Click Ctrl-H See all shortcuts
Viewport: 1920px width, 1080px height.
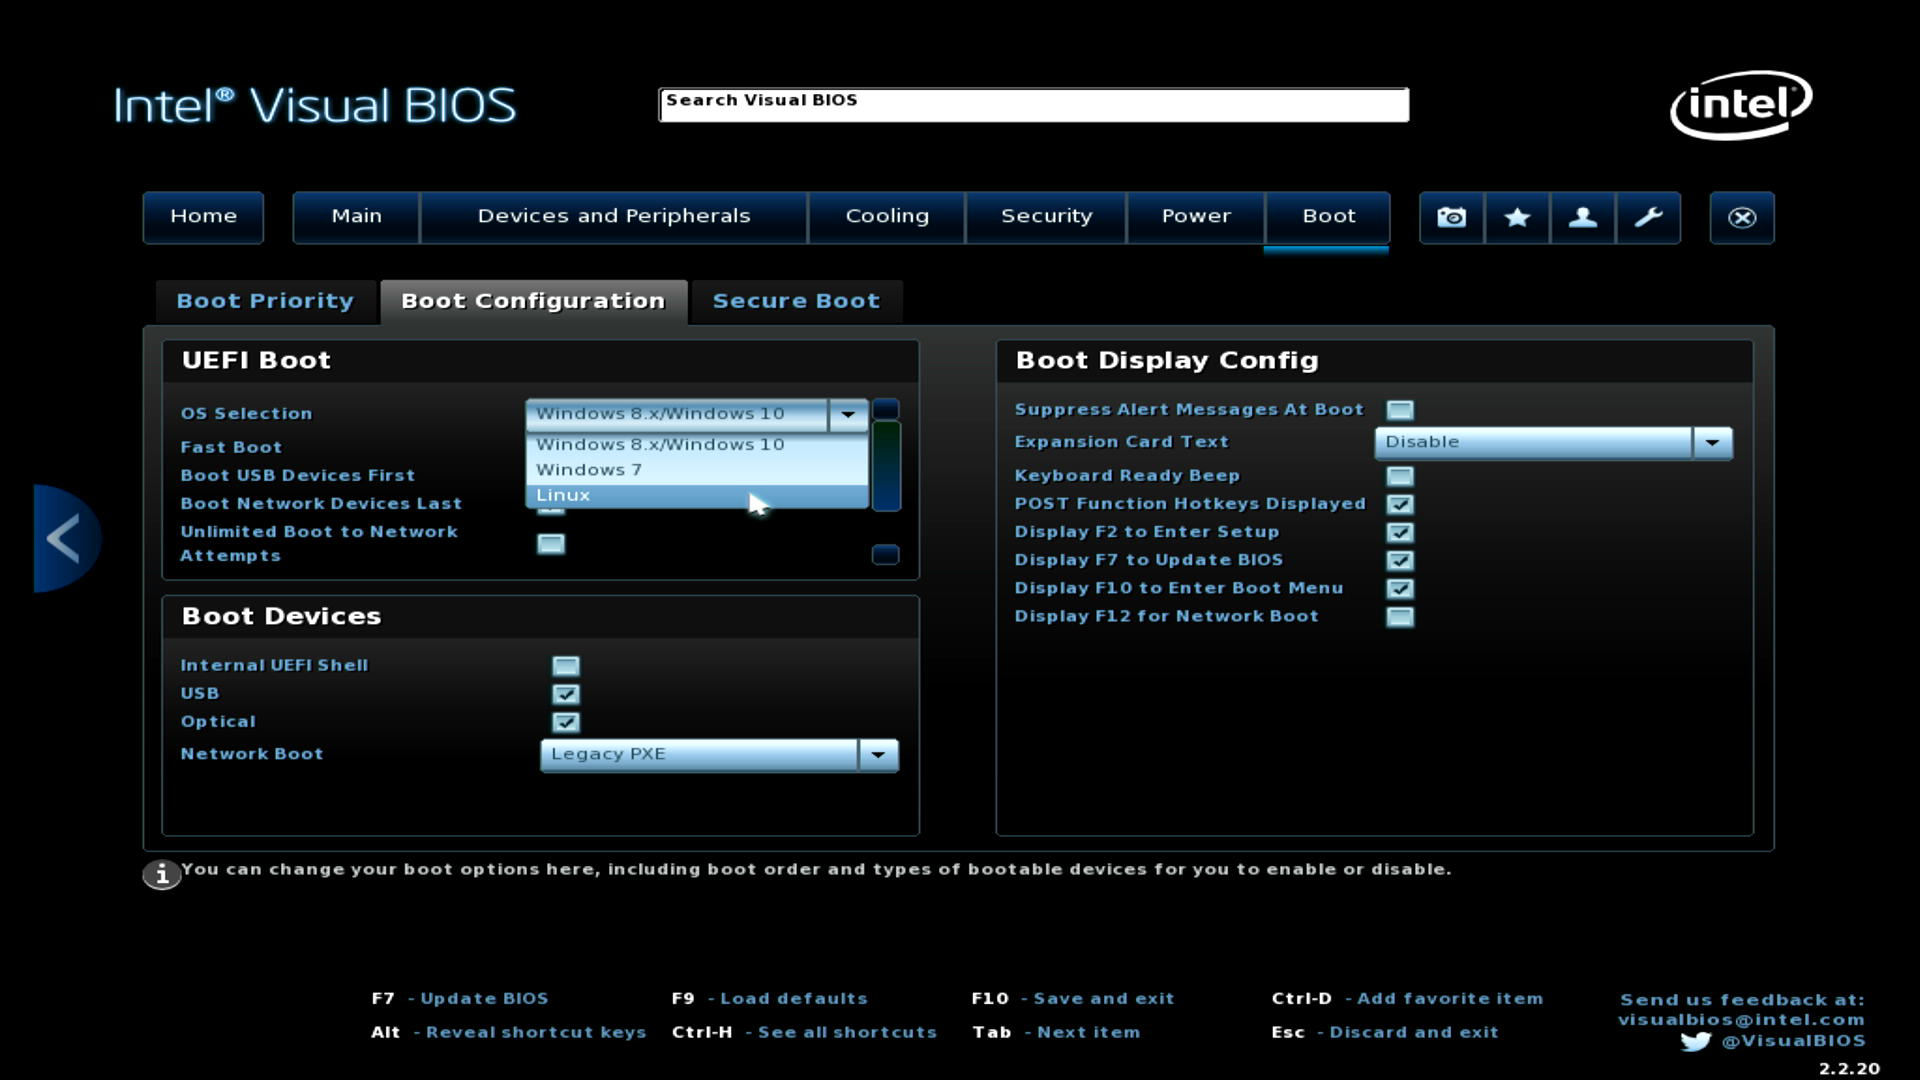click(805, 1033)
